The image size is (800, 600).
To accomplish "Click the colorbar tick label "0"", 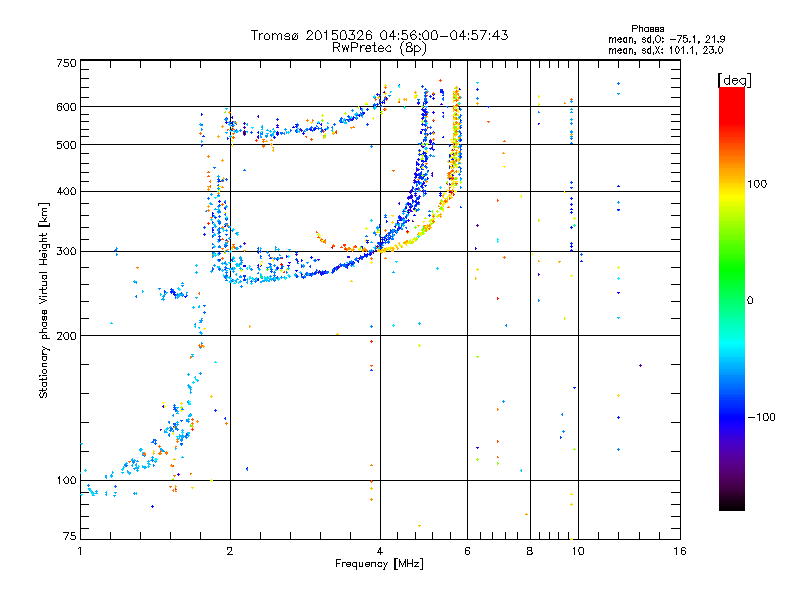I will (750, 300).
